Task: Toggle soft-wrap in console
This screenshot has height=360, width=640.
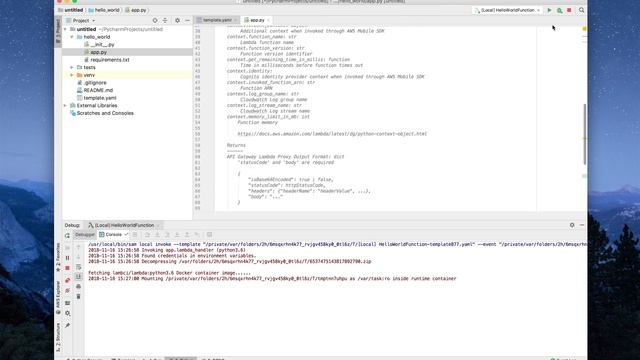Action: click(78, 267)
